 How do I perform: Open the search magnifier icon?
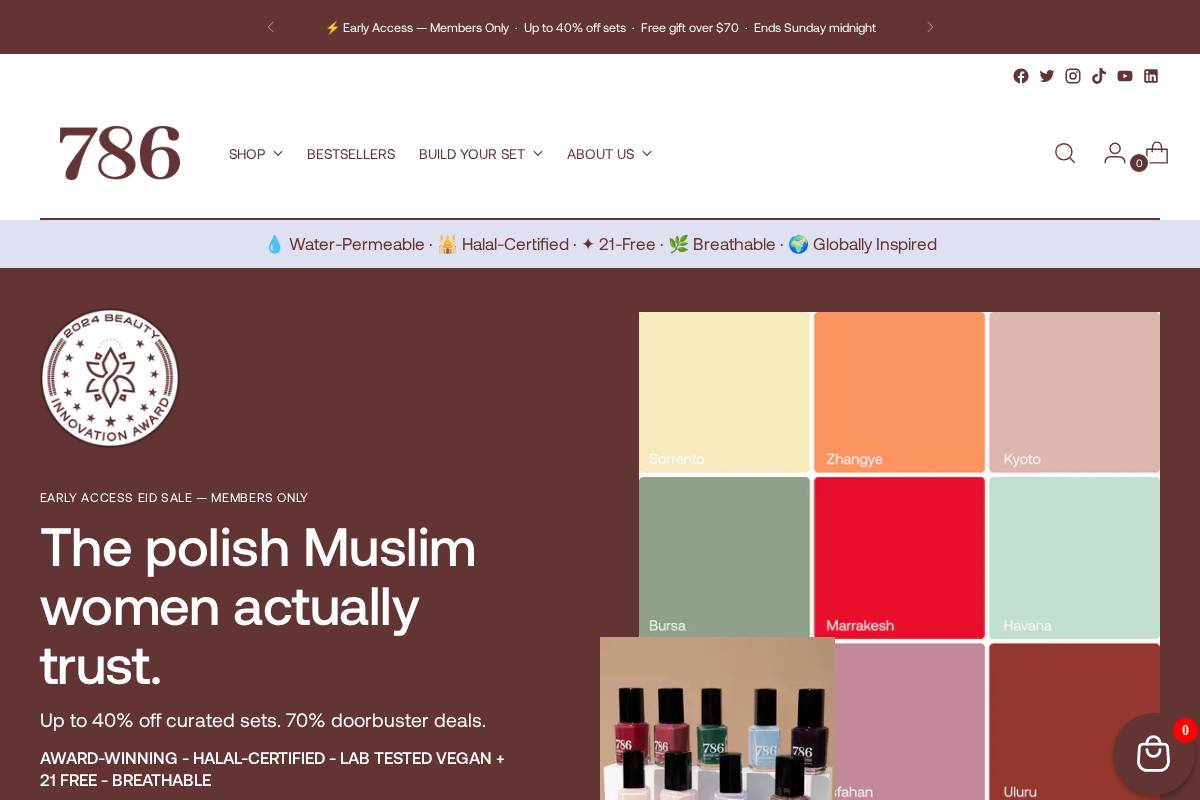[x=1065, y=153]
